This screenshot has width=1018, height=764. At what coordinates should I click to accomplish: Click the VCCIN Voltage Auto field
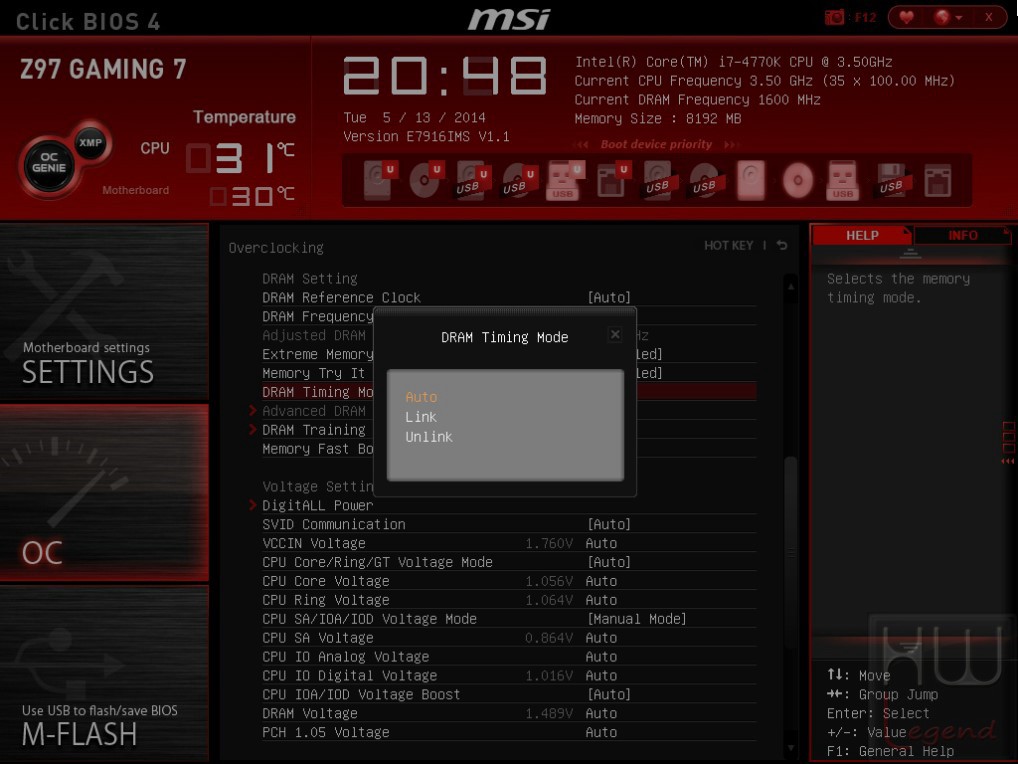(601, 543)
